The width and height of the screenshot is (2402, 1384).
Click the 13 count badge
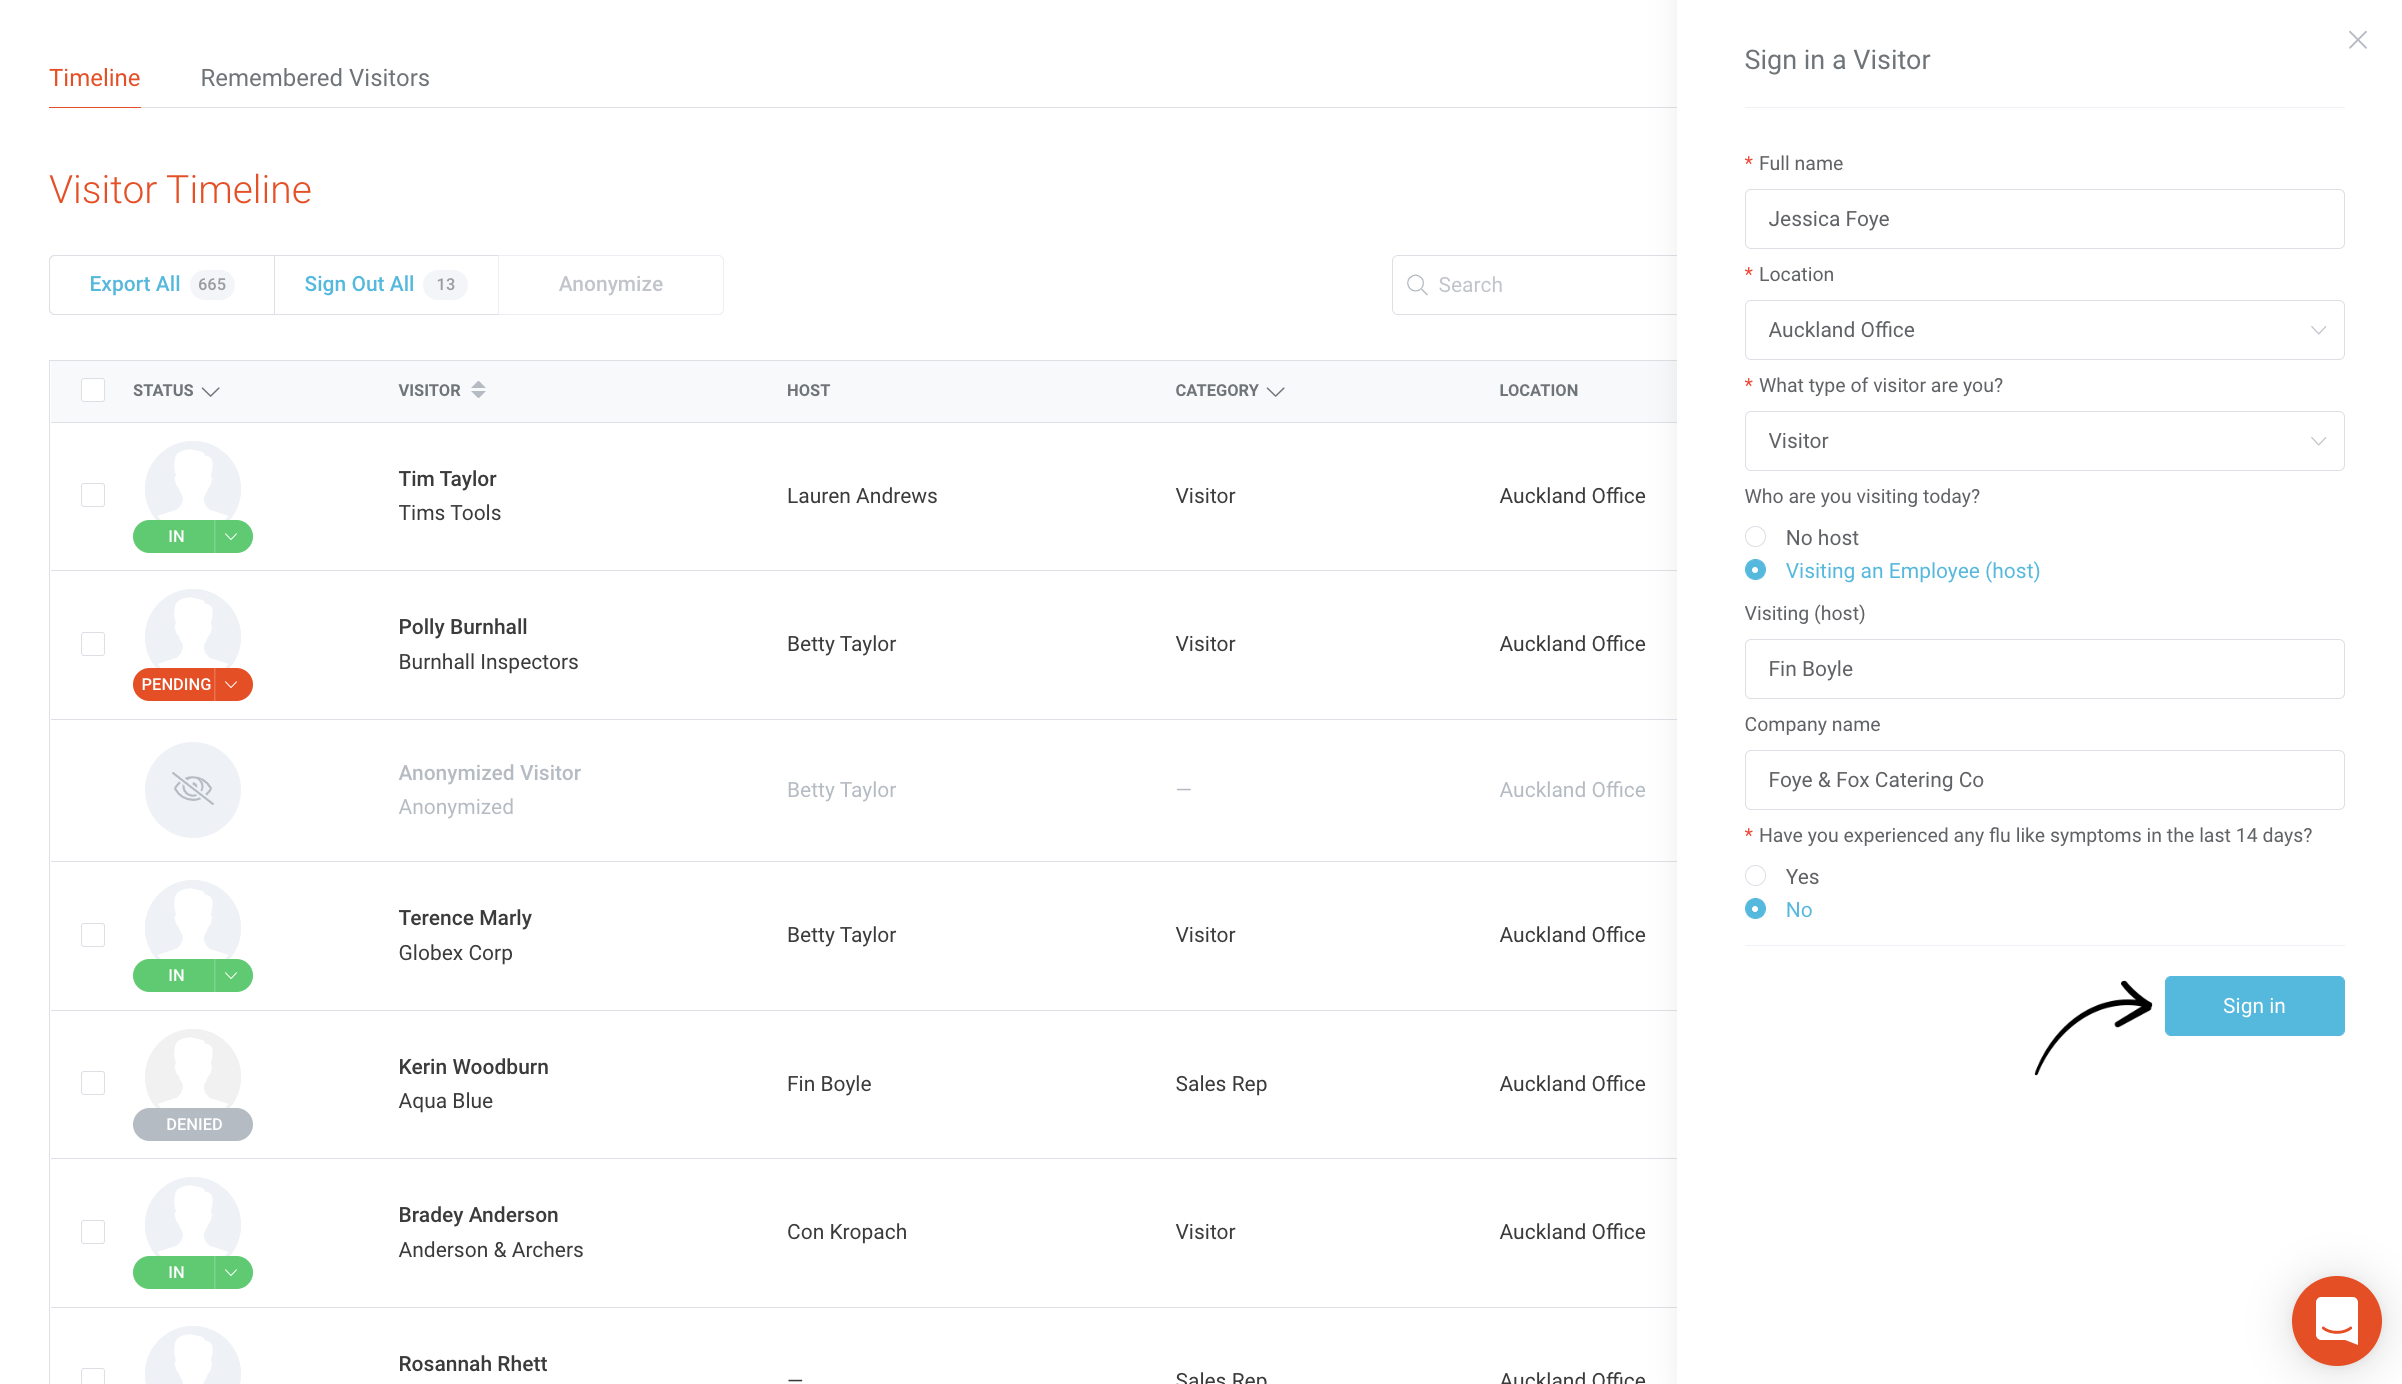(445, 285)
